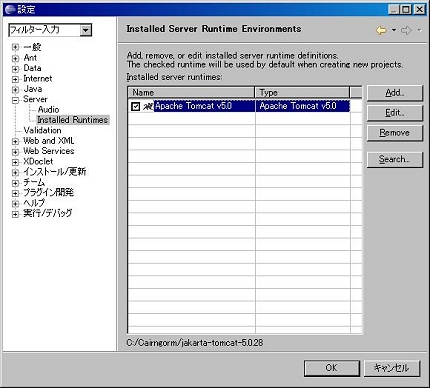Click the Edit.. button
Viewport: 430px width, 388px height.
395,113
